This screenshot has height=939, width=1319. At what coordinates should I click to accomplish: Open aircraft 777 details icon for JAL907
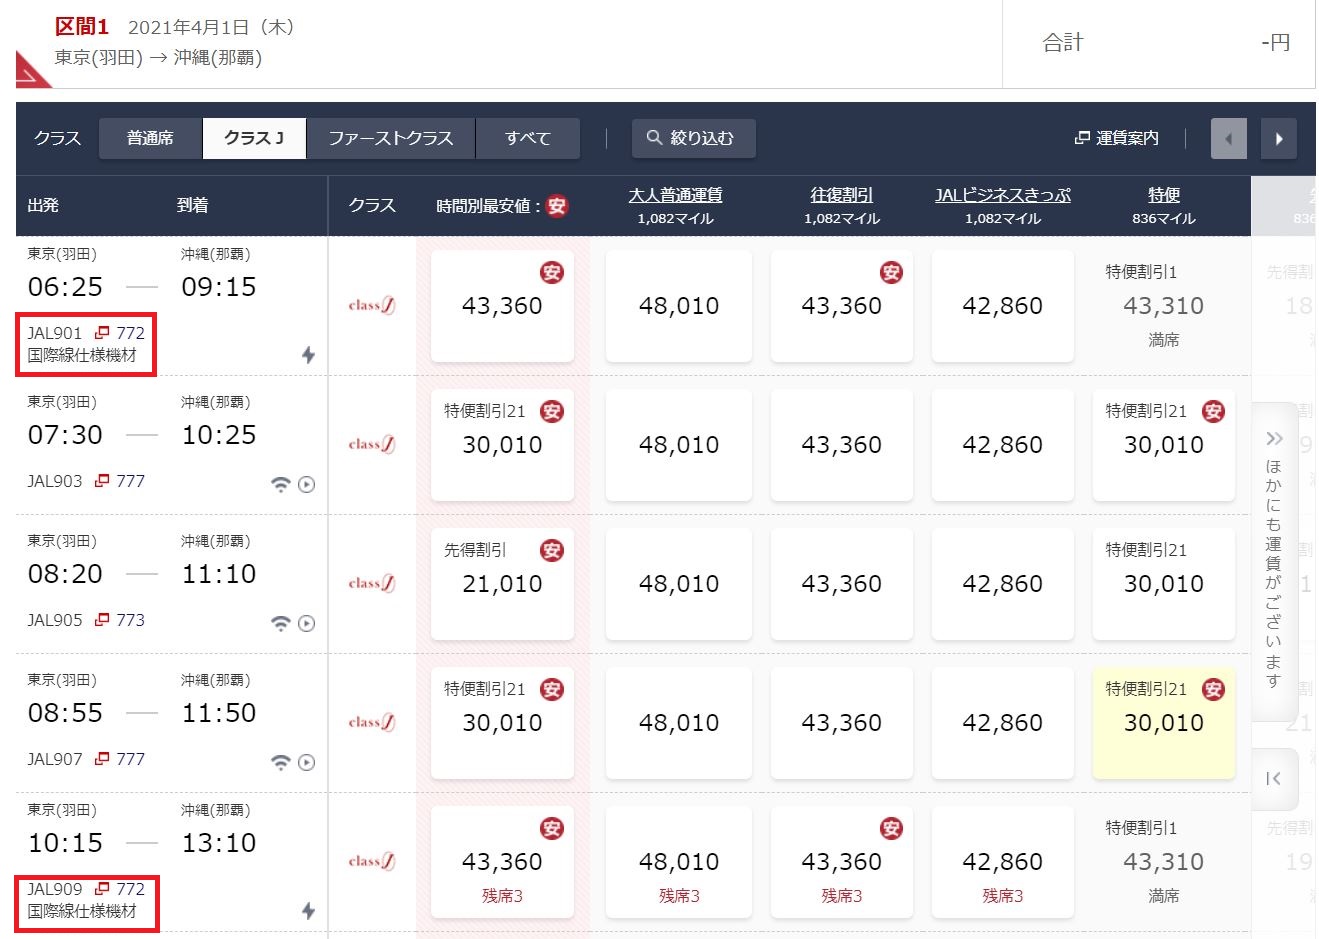[x=102, y=759]
